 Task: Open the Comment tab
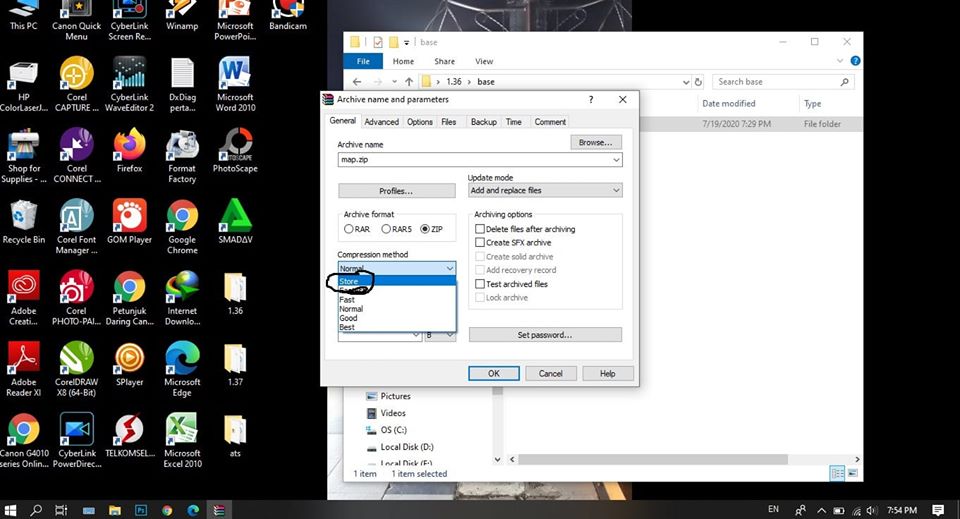(550, 122)
